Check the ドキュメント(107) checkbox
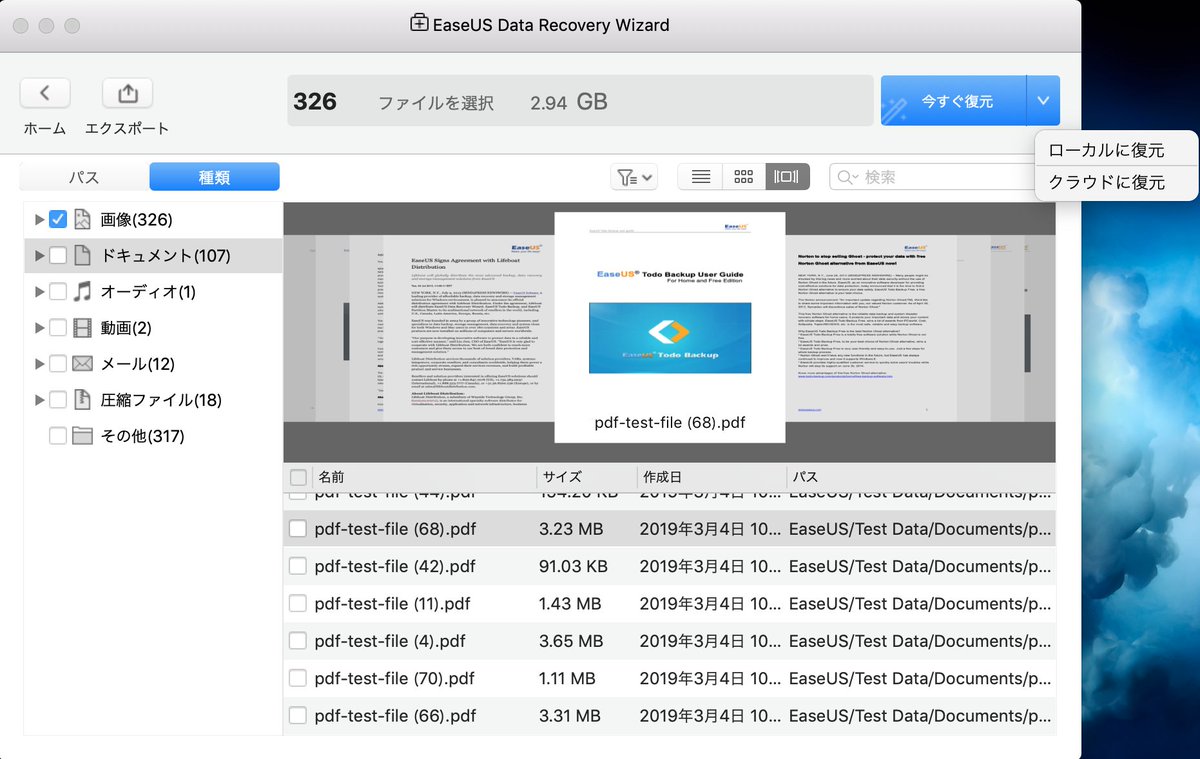The height and width of the screenshot is (759, 1200). [58, 255]
